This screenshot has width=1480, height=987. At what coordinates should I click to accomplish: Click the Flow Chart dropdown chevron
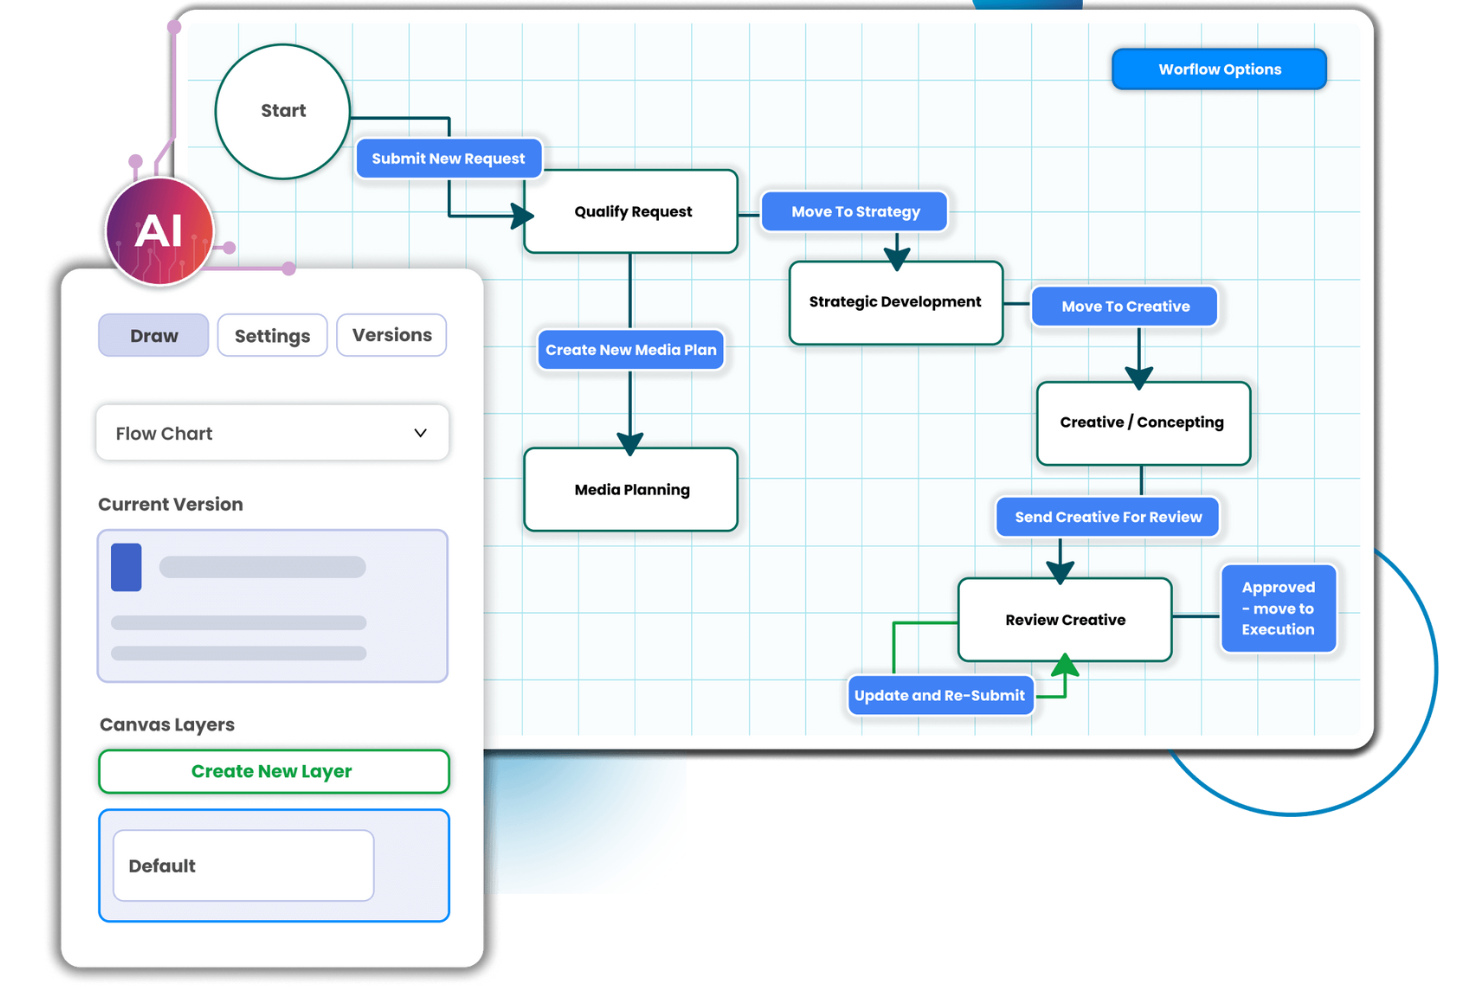420,433
